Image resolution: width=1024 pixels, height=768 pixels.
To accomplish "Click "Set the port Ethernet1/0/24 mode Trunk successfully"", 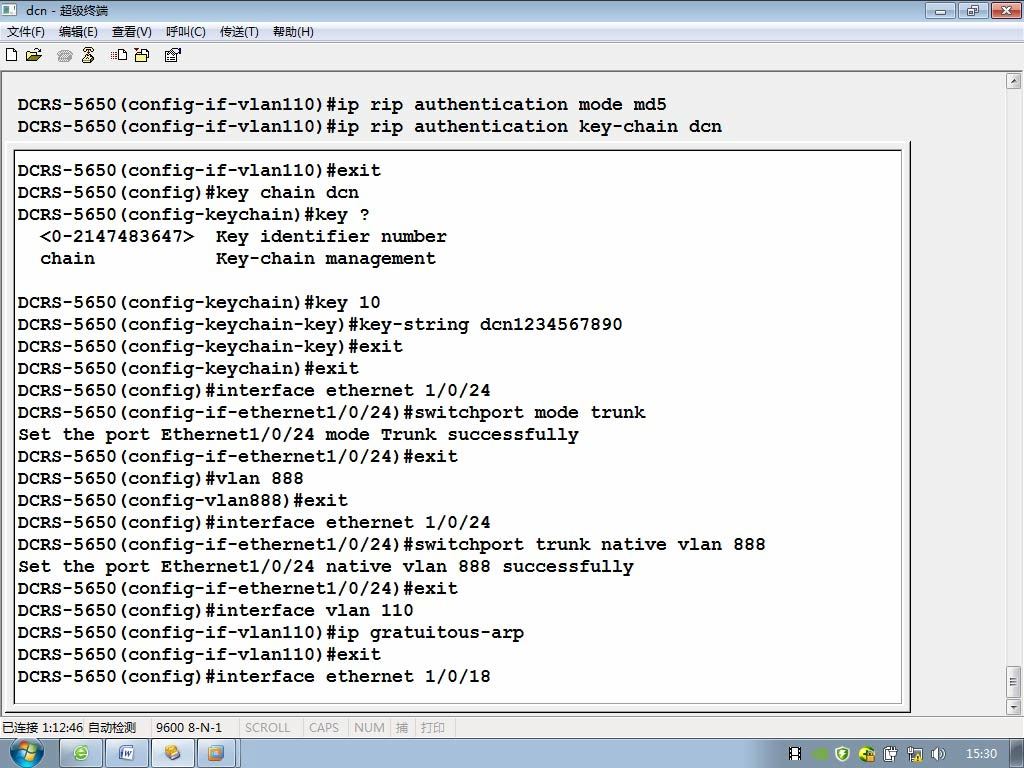I will tap(298, 435).
